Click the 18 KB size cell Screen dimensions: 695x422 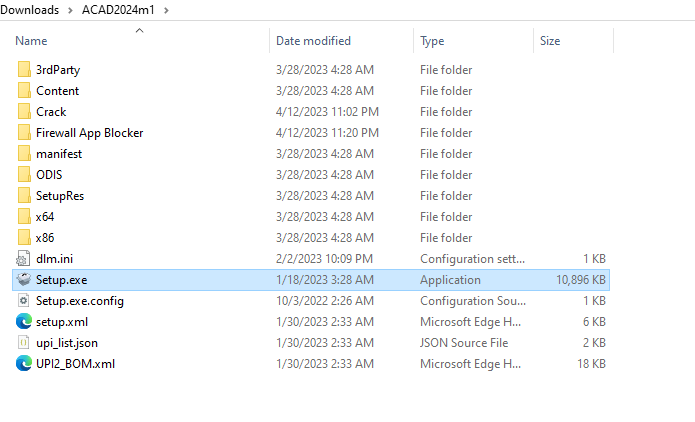tap(591, 363)
